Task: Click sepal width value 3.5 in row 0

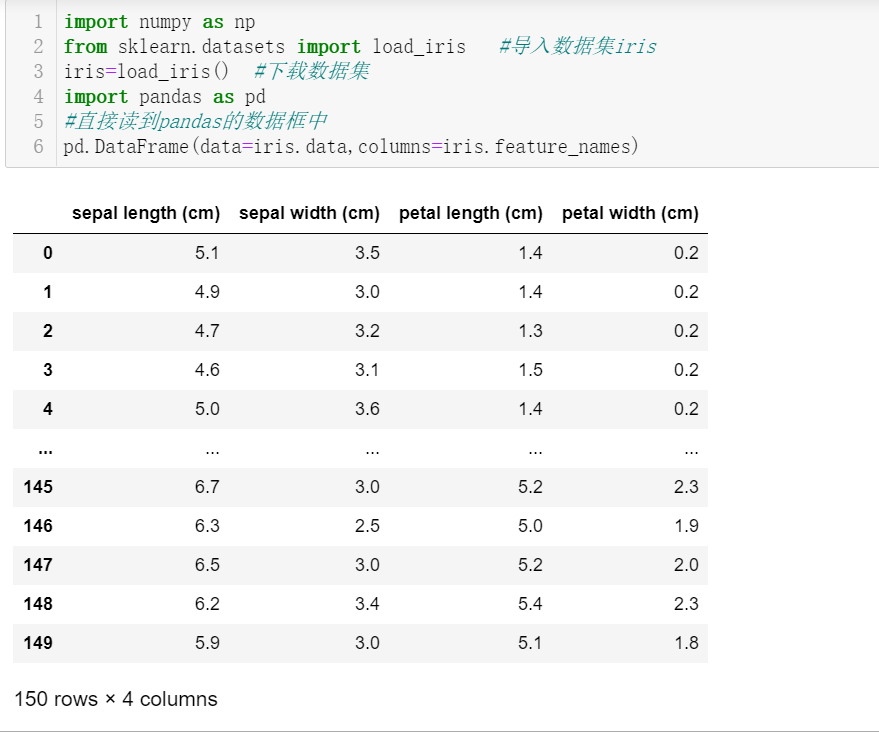Action: (x=367, y=253)
